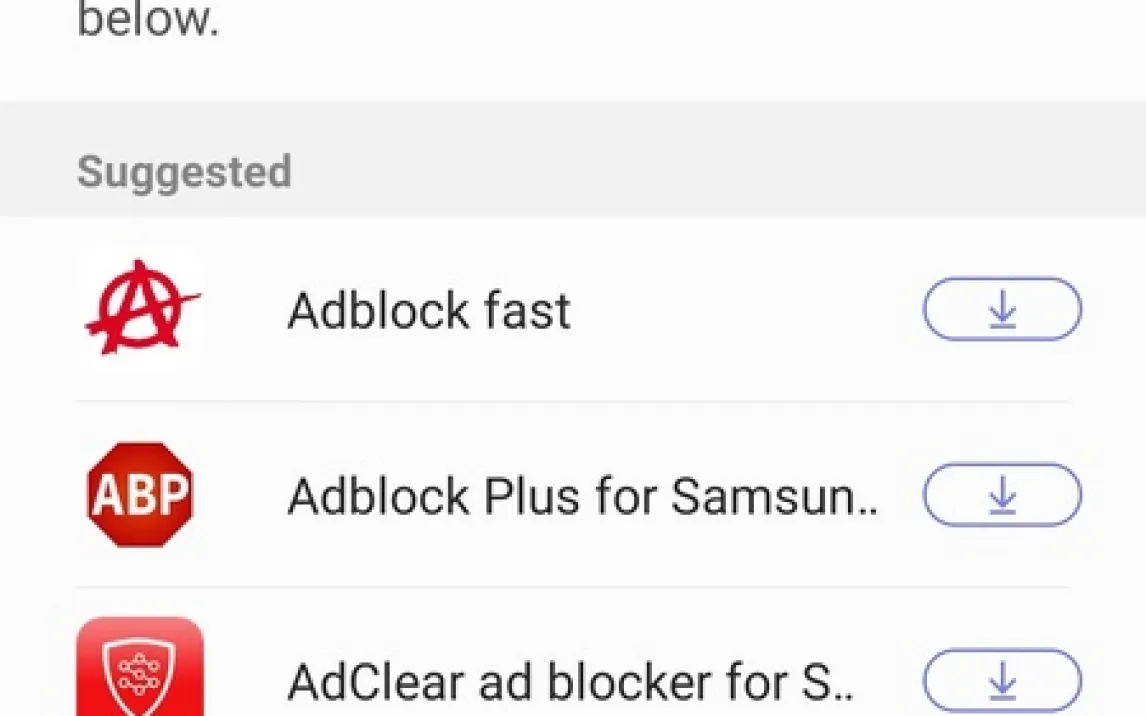1146x716 pixels.
Task: Open the Adblock Plus for Samsung name
Action: point(582,496)
